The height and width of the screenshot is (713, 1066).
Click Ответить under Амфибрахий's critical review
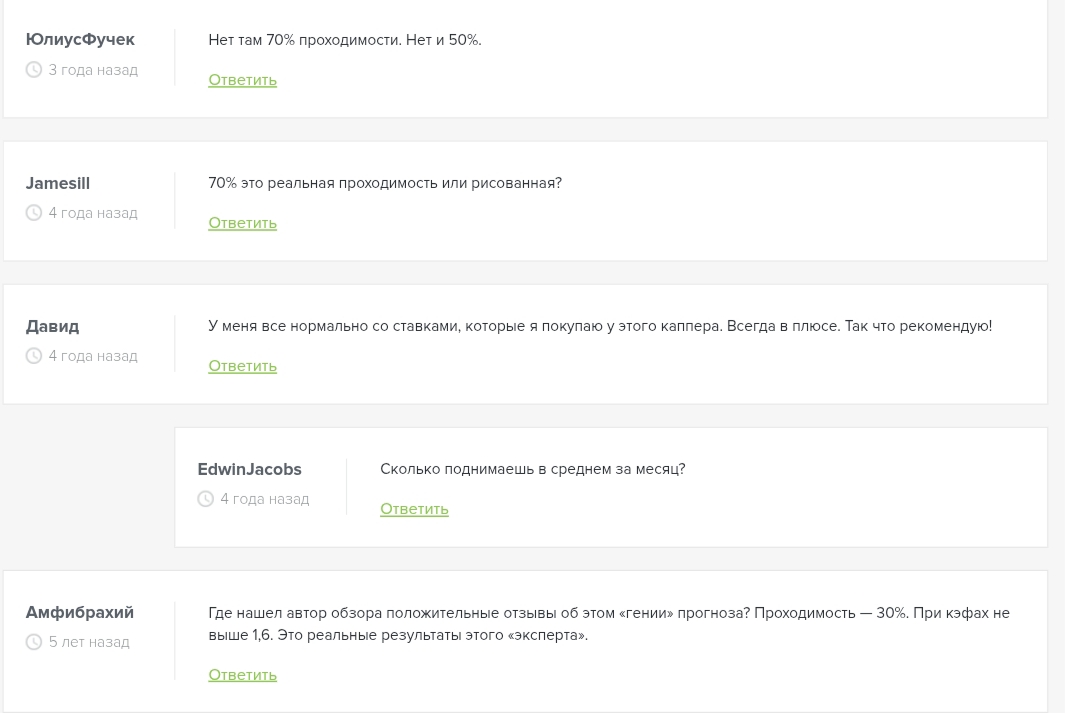click(242, 674)
